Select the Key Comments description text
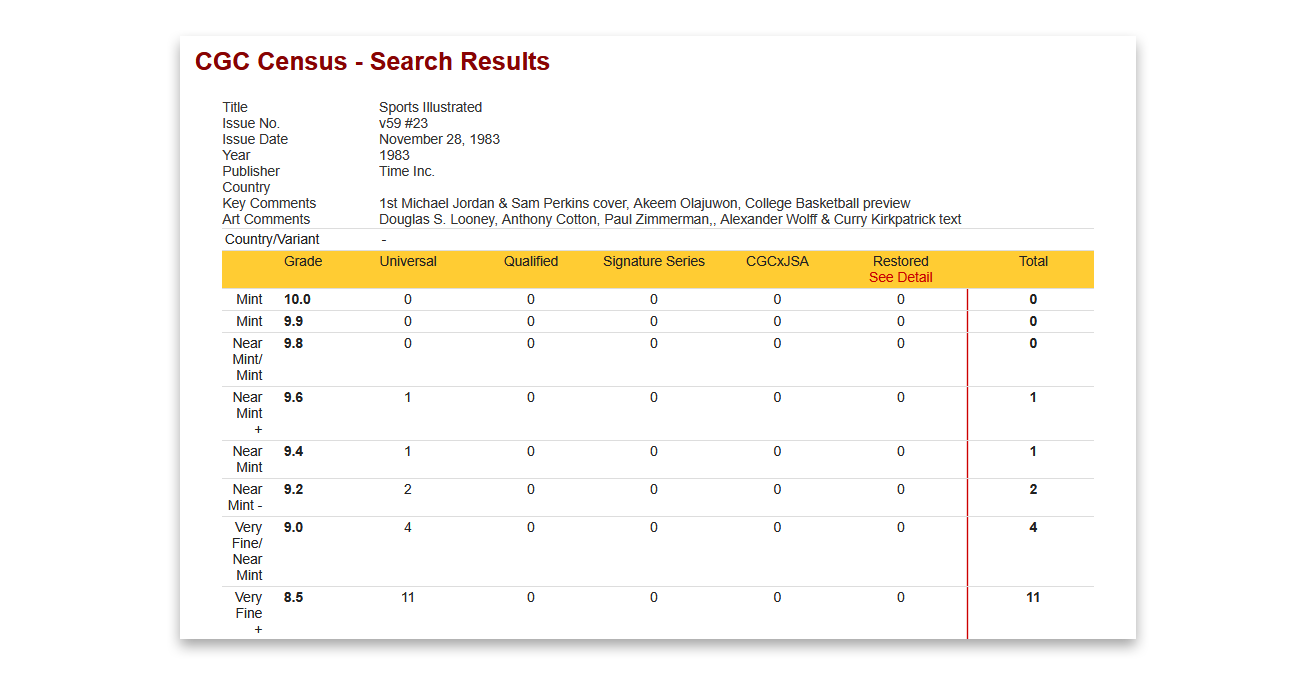 click(644, 203)
